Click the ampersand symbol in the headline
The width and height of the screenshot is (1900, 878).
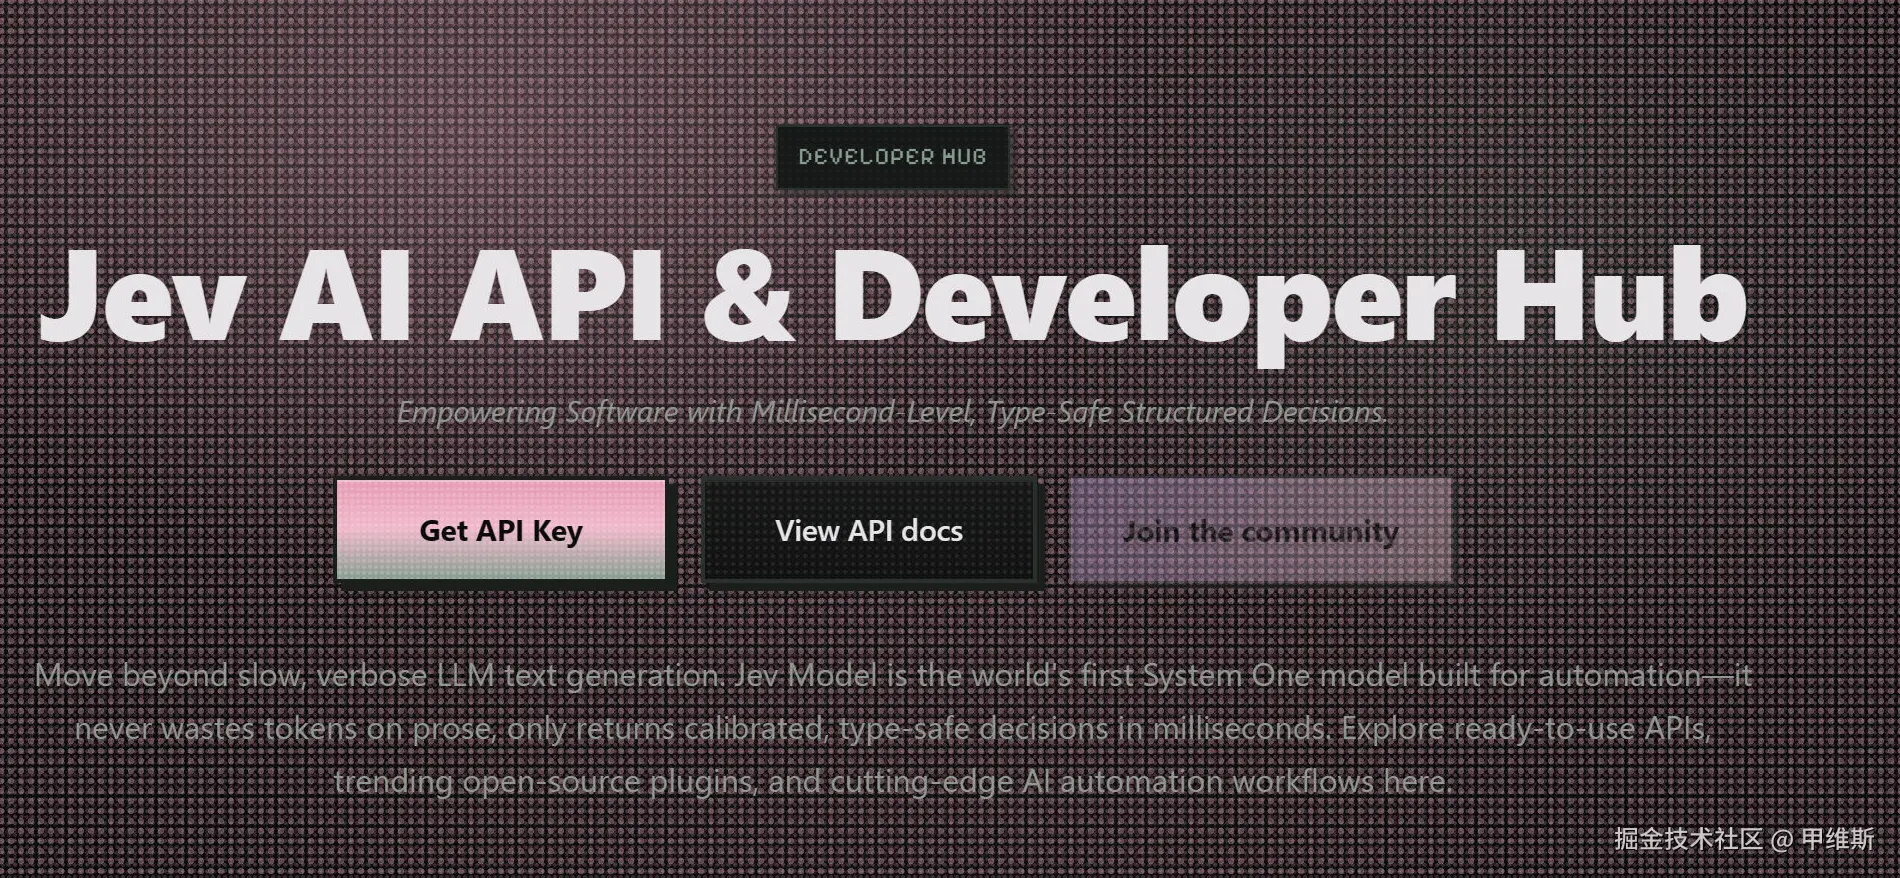point(747,297)
